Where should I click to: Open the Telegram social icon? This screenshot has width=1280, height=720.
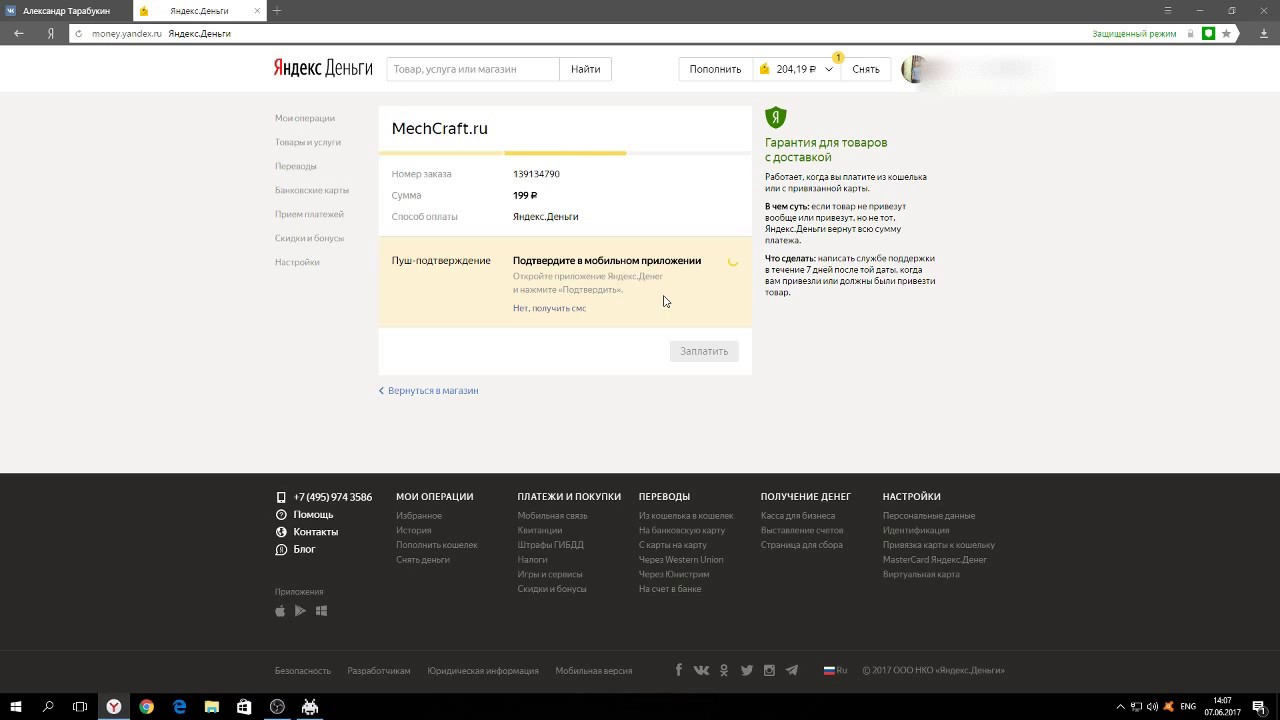point(792,670)
